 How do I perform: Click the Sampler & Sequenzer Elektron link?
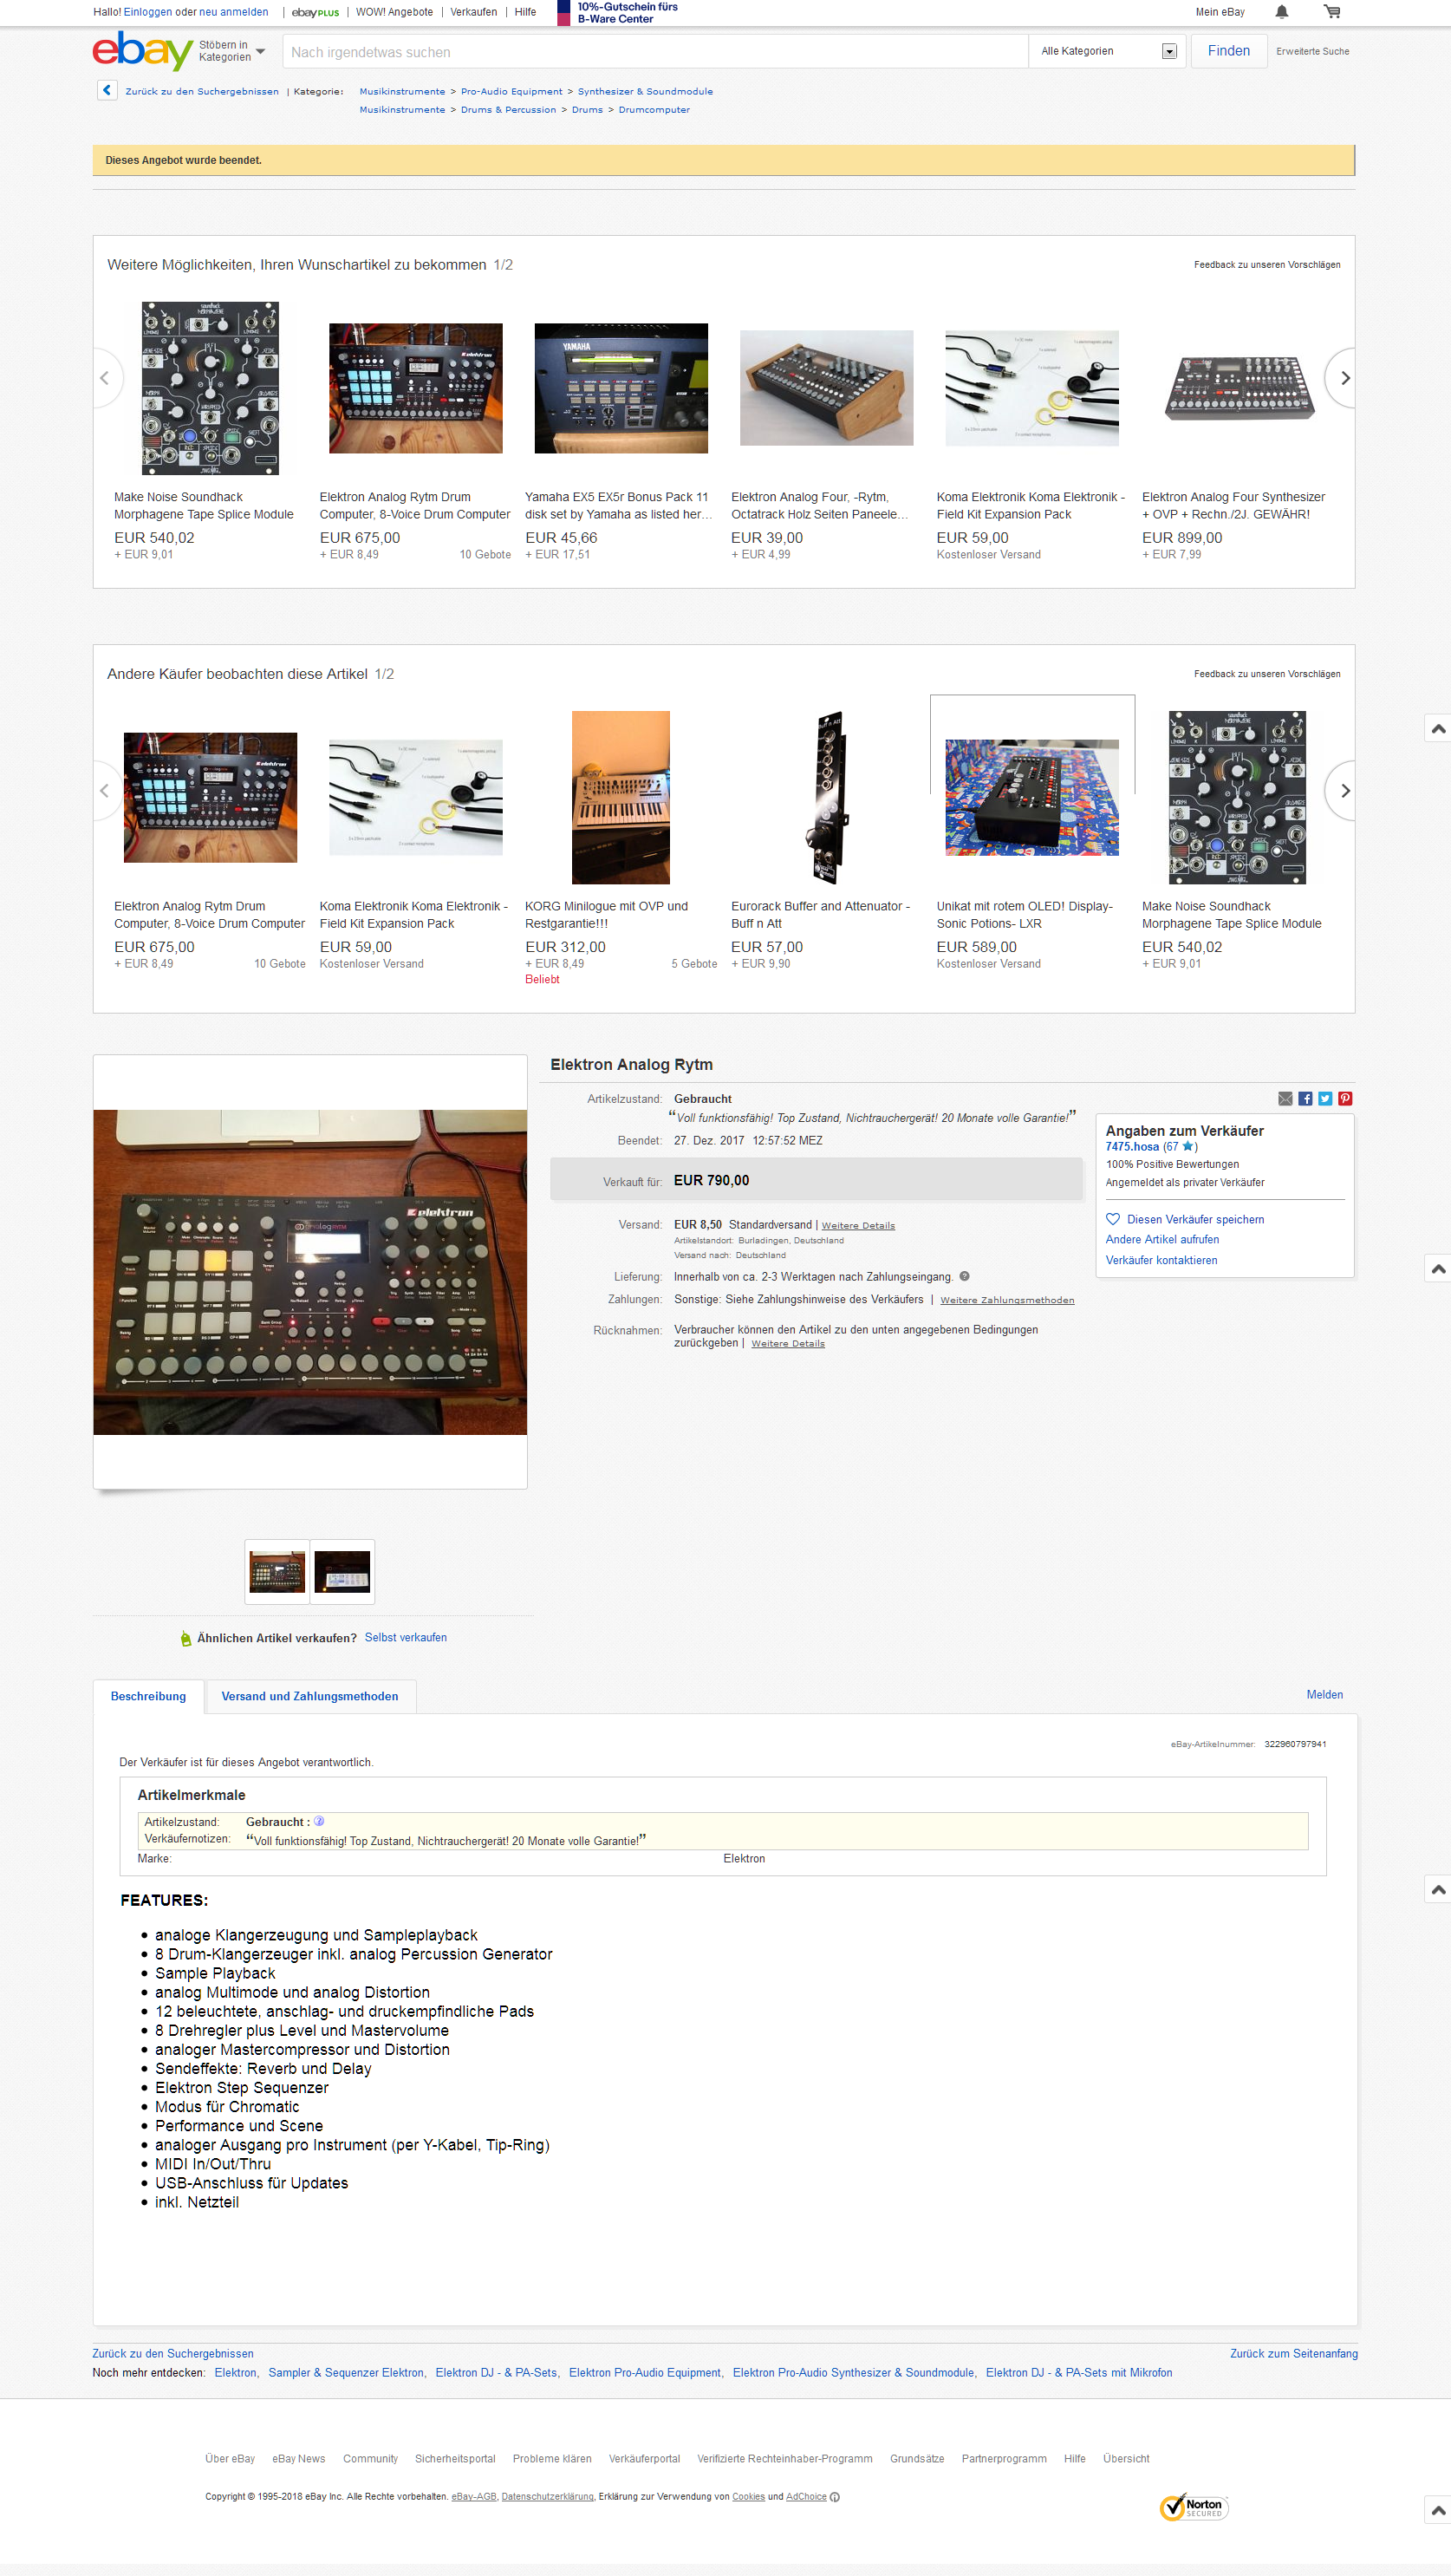(347, 2372)
